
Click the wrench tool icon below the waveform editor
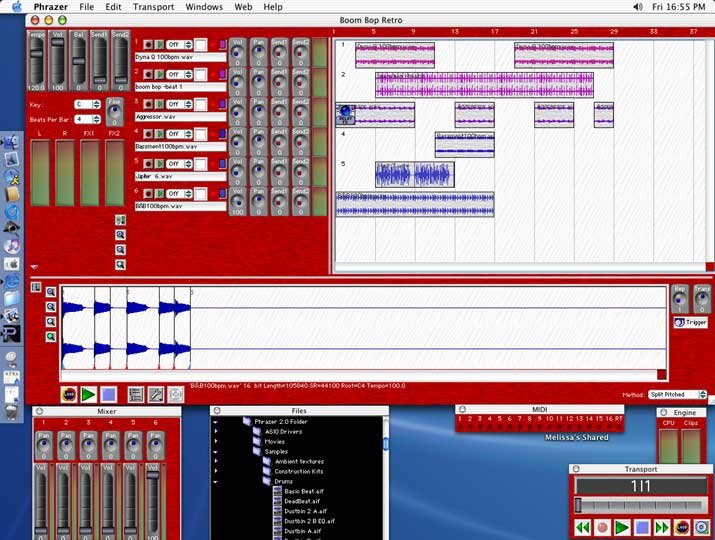[155, 395]
